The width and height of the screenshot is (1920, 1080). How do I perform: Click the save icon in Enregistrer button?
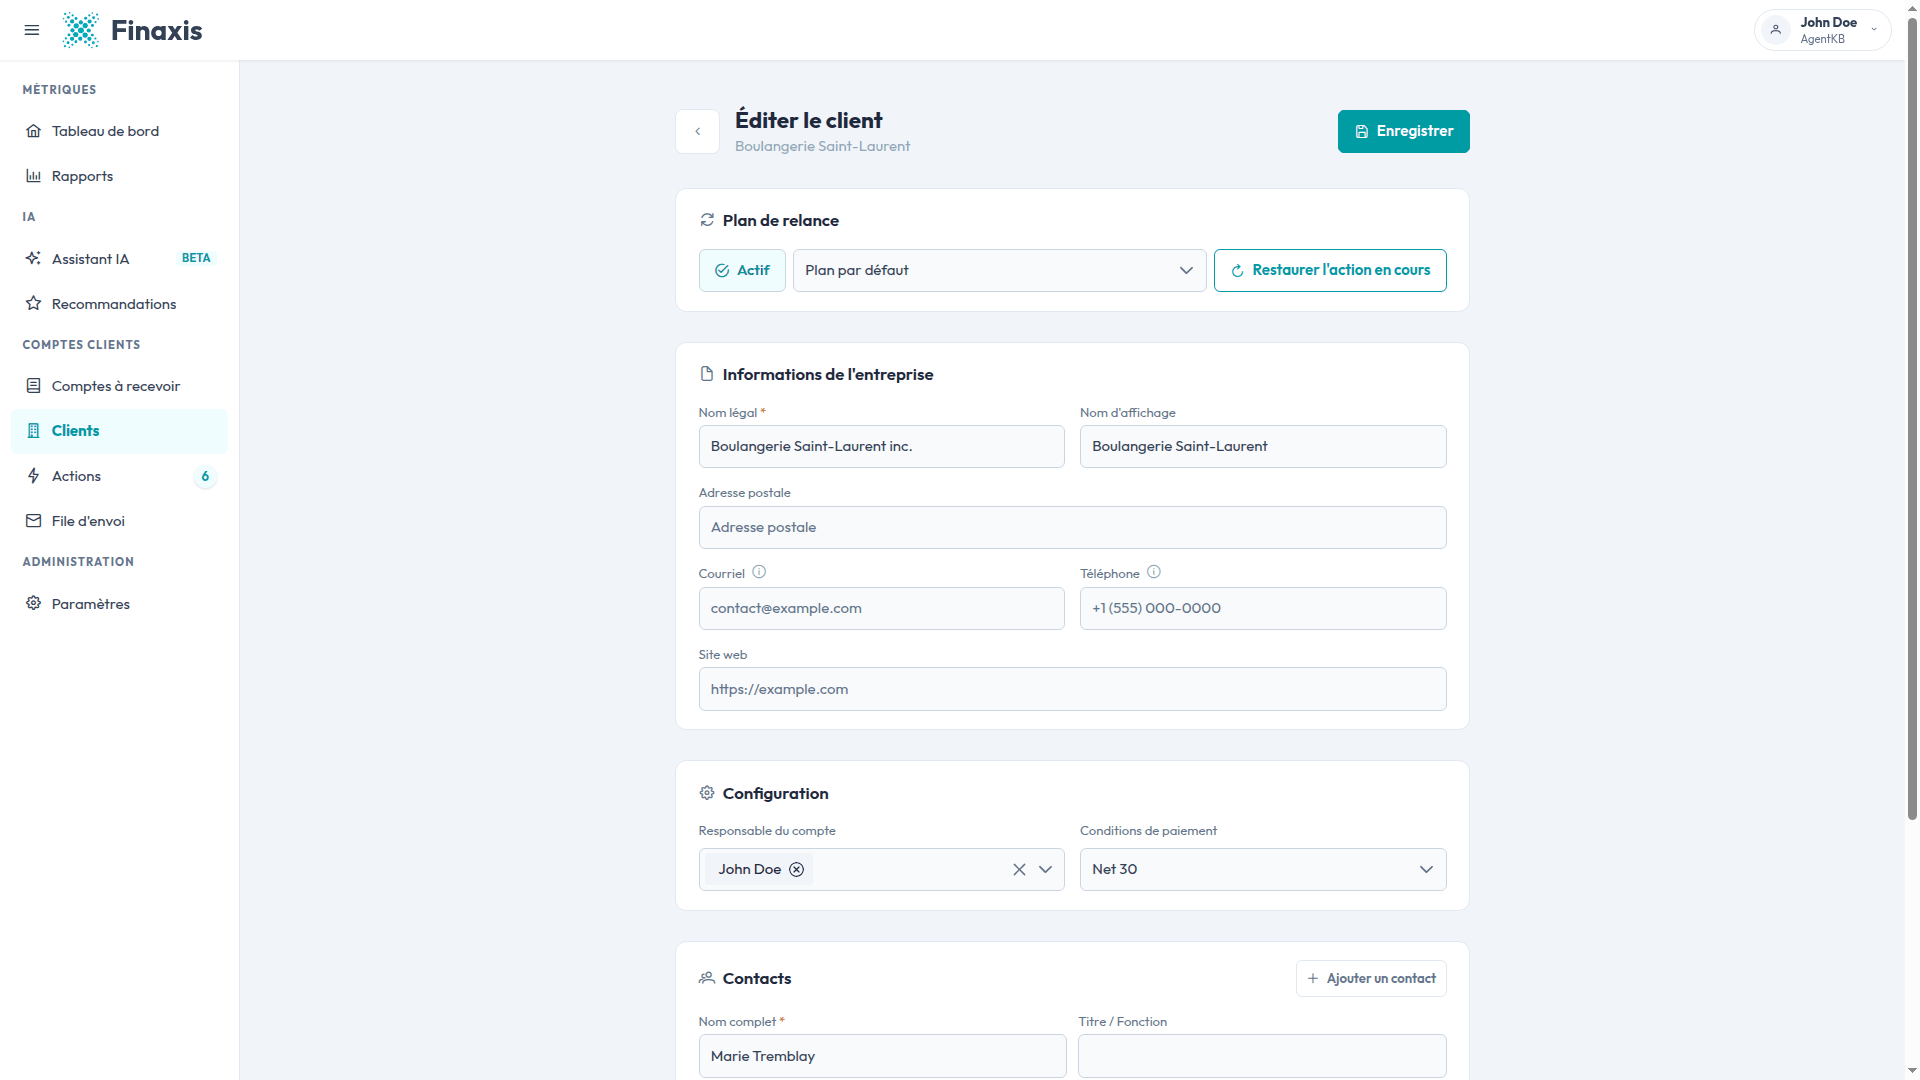coord(1361,132)
